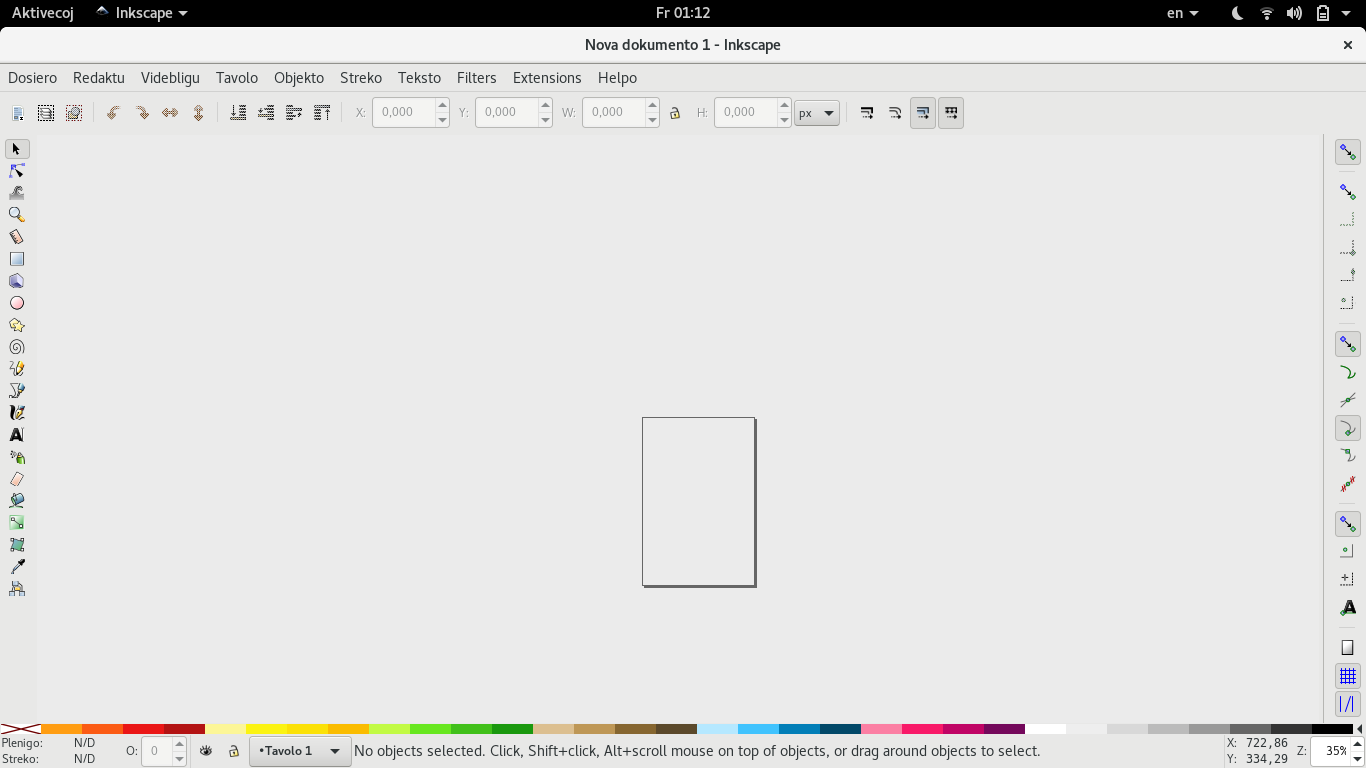Toggle move patterns with objects

tap(951, 113)
